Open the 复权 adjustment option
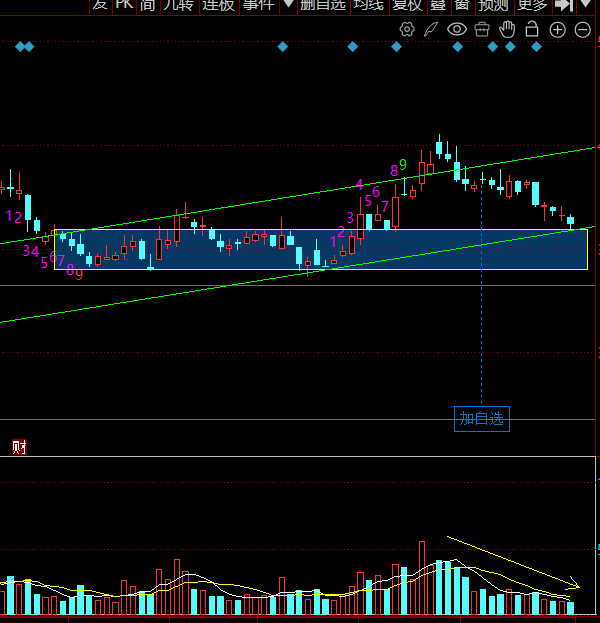The image size is (600, 623). coord(408,6)
